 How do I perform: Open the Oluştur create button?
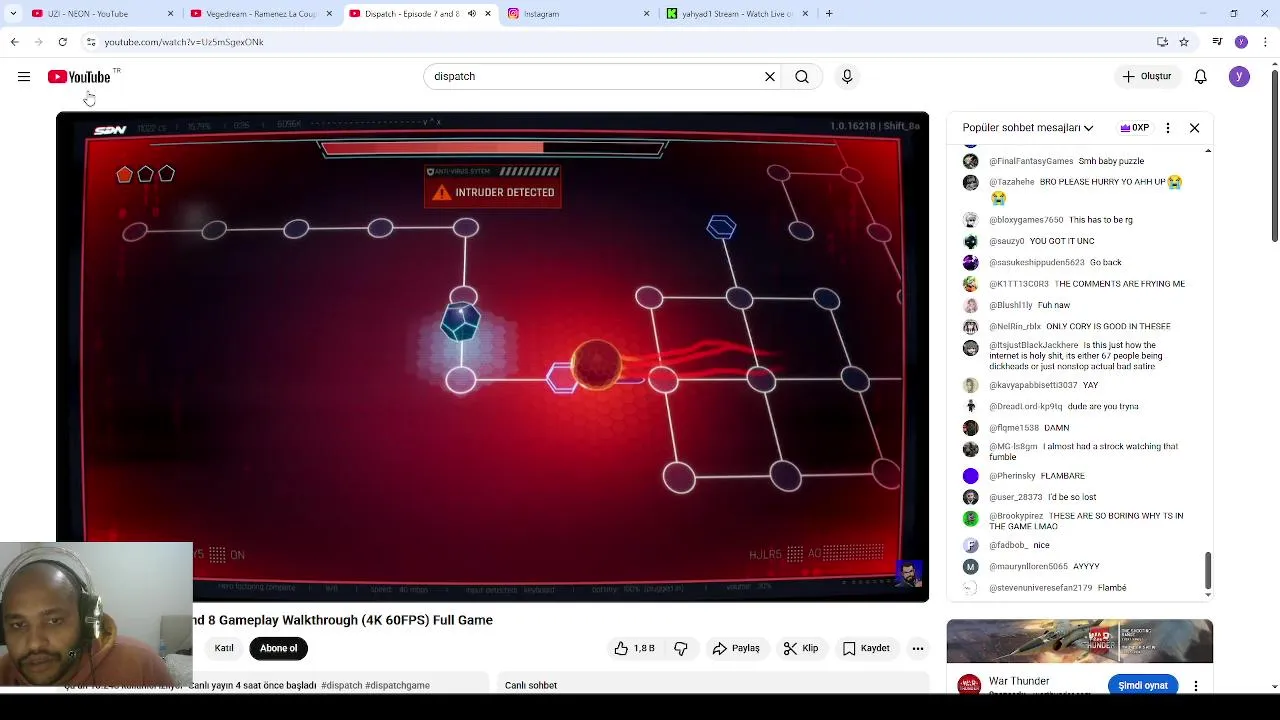pos(1146,76)
